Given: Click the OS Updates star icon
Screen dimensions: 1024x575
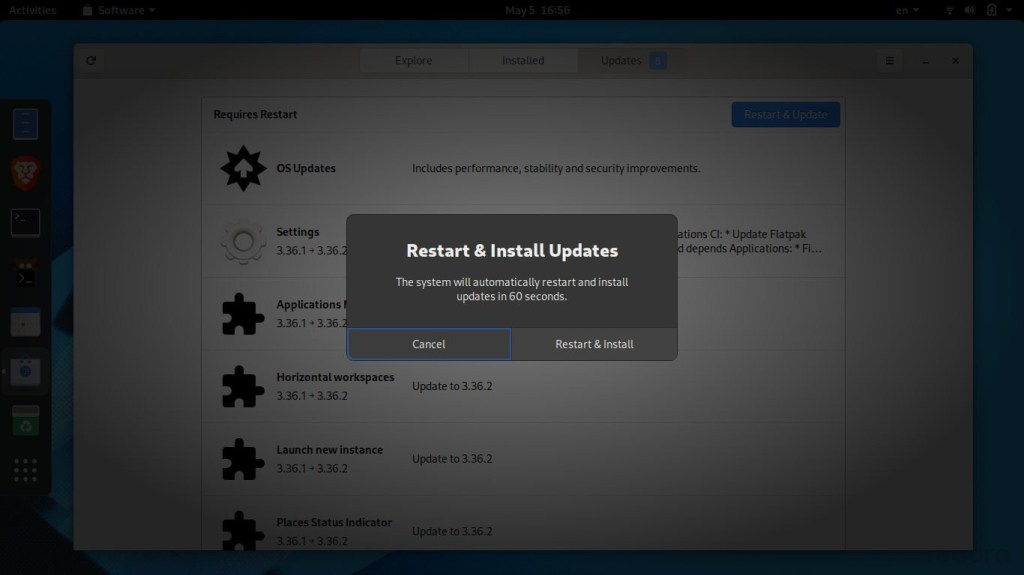Looking at the screenshot, I should point(243,168).
